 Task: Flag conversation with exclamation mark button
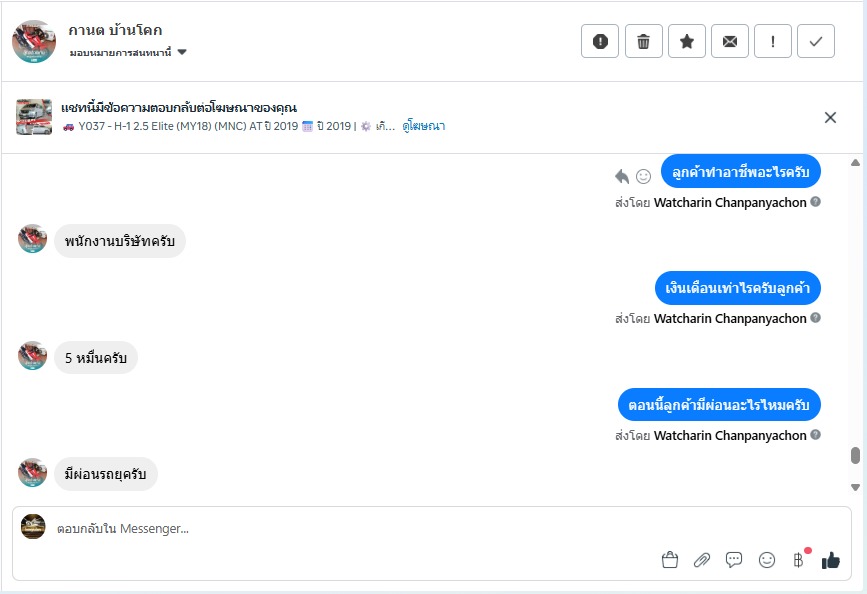point(773,41)
